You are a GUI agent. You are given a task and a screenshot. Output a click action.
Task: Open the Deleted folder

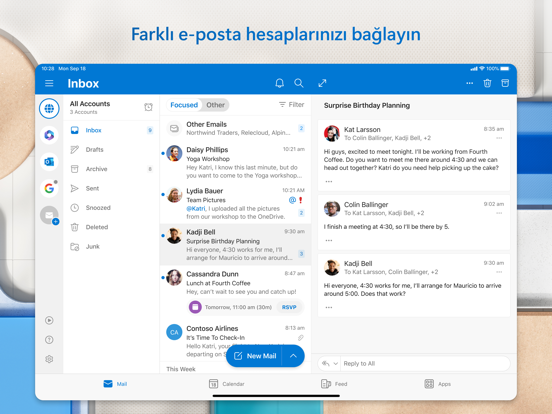pos(111,227)
